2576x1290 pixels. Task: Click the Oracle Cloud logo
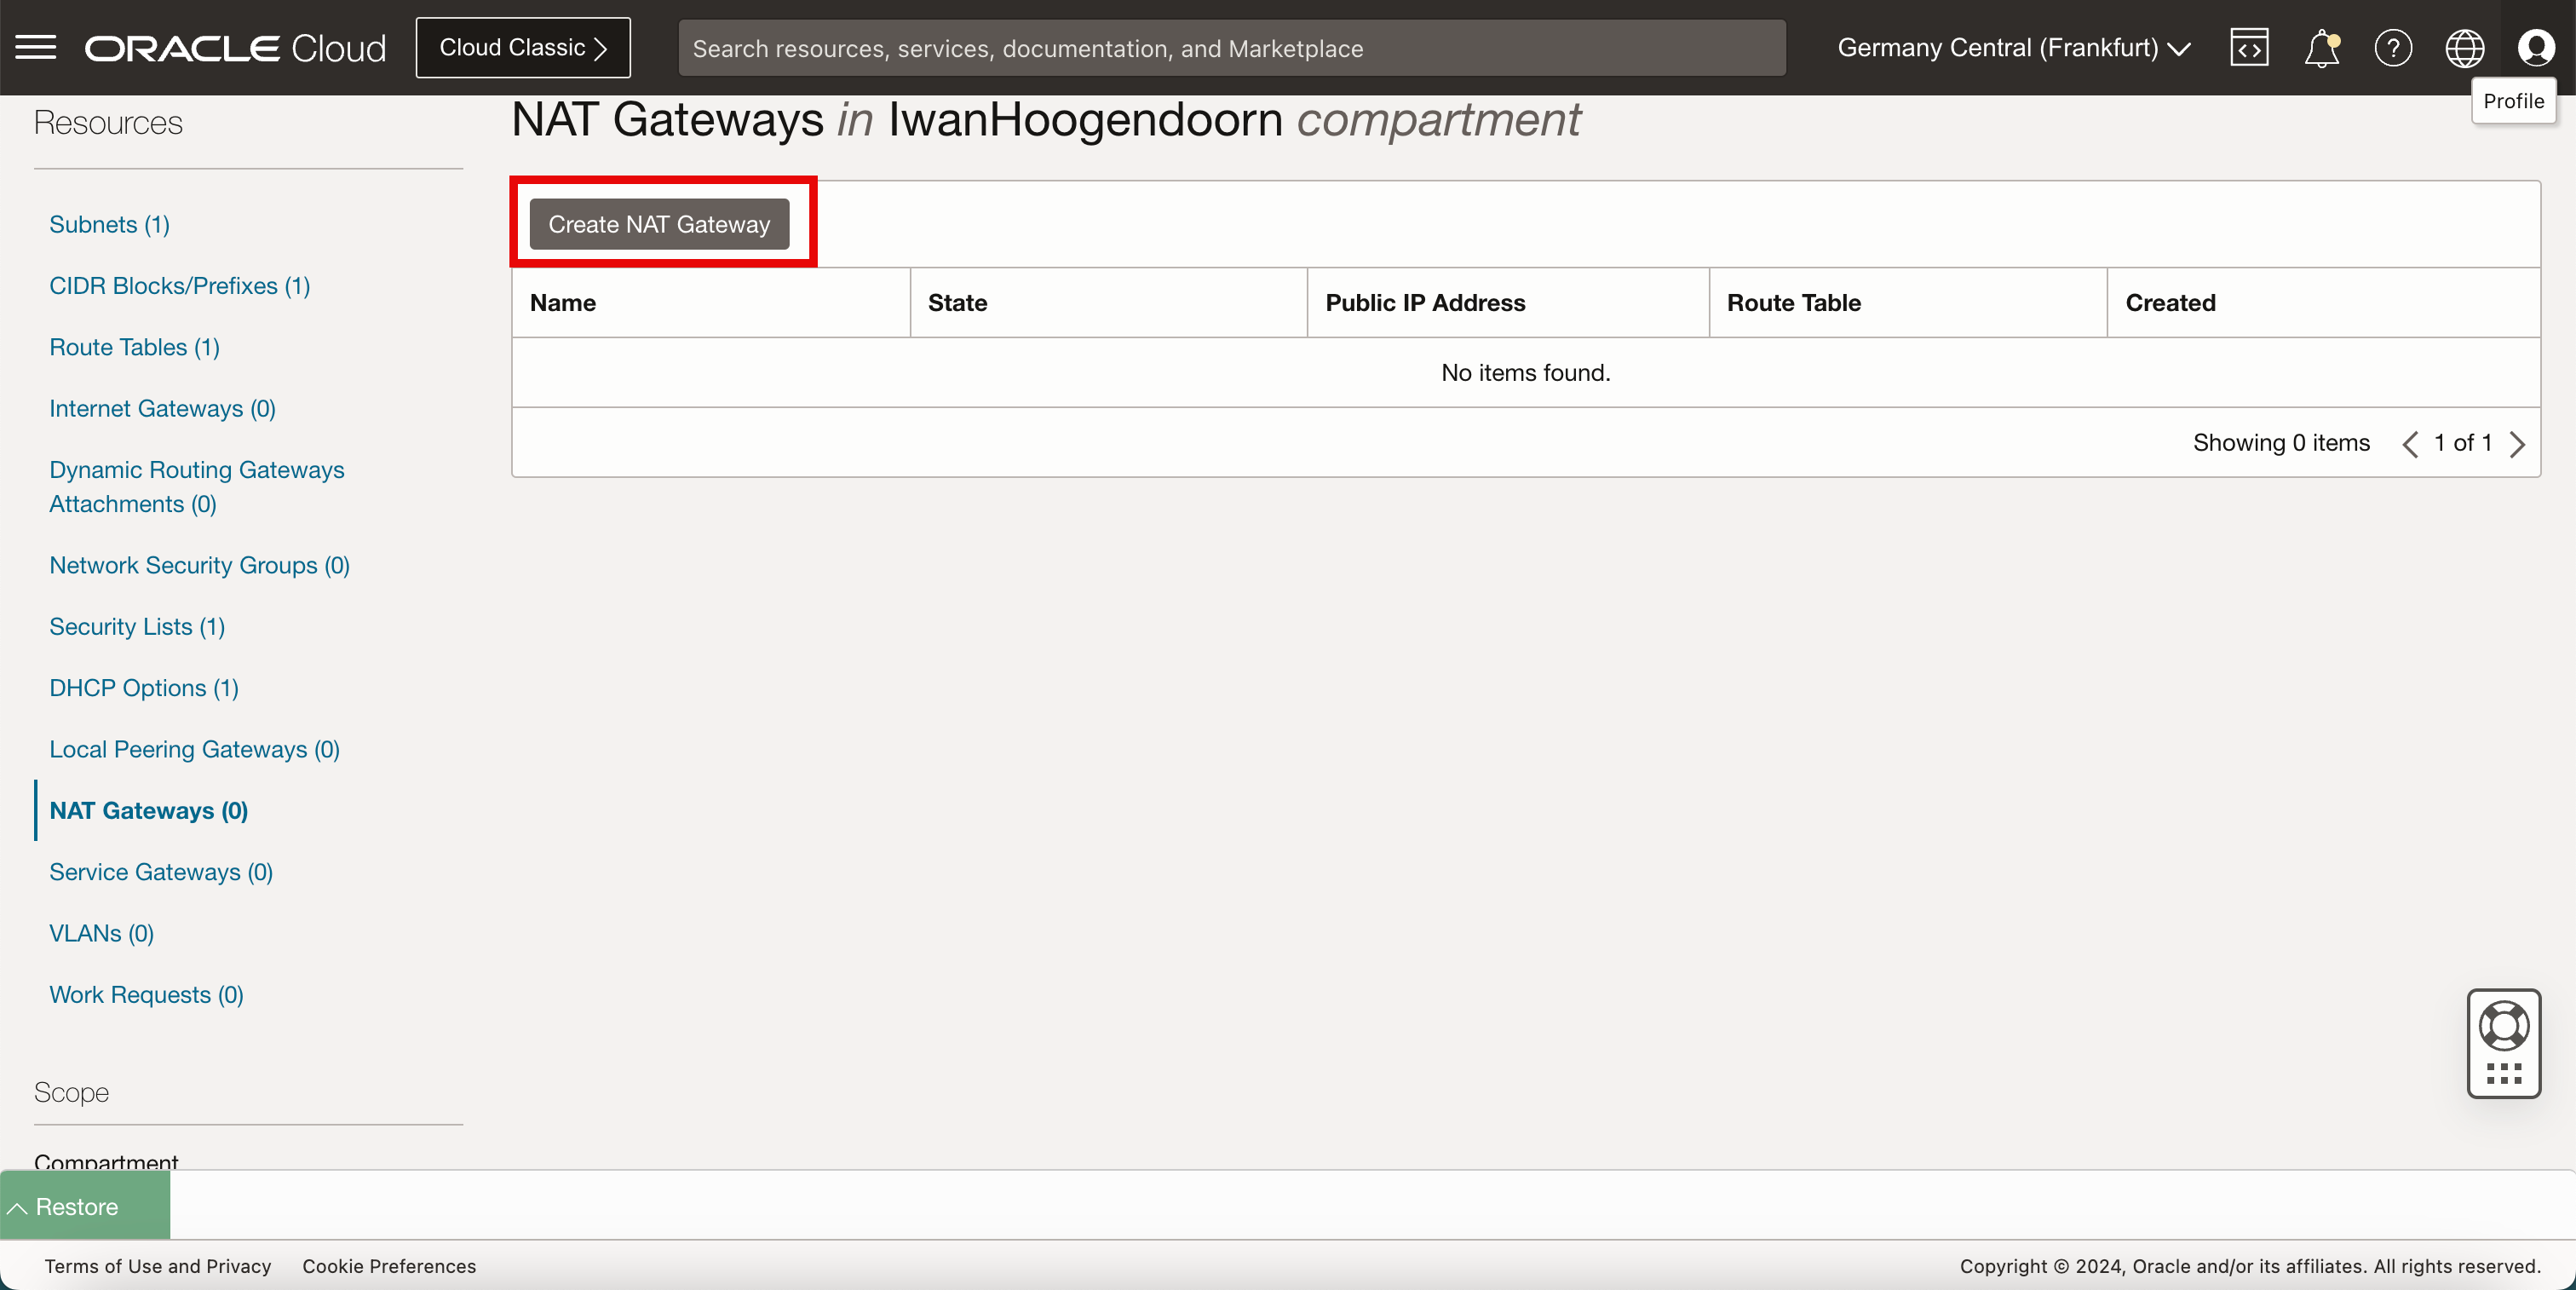coord(235,47)
